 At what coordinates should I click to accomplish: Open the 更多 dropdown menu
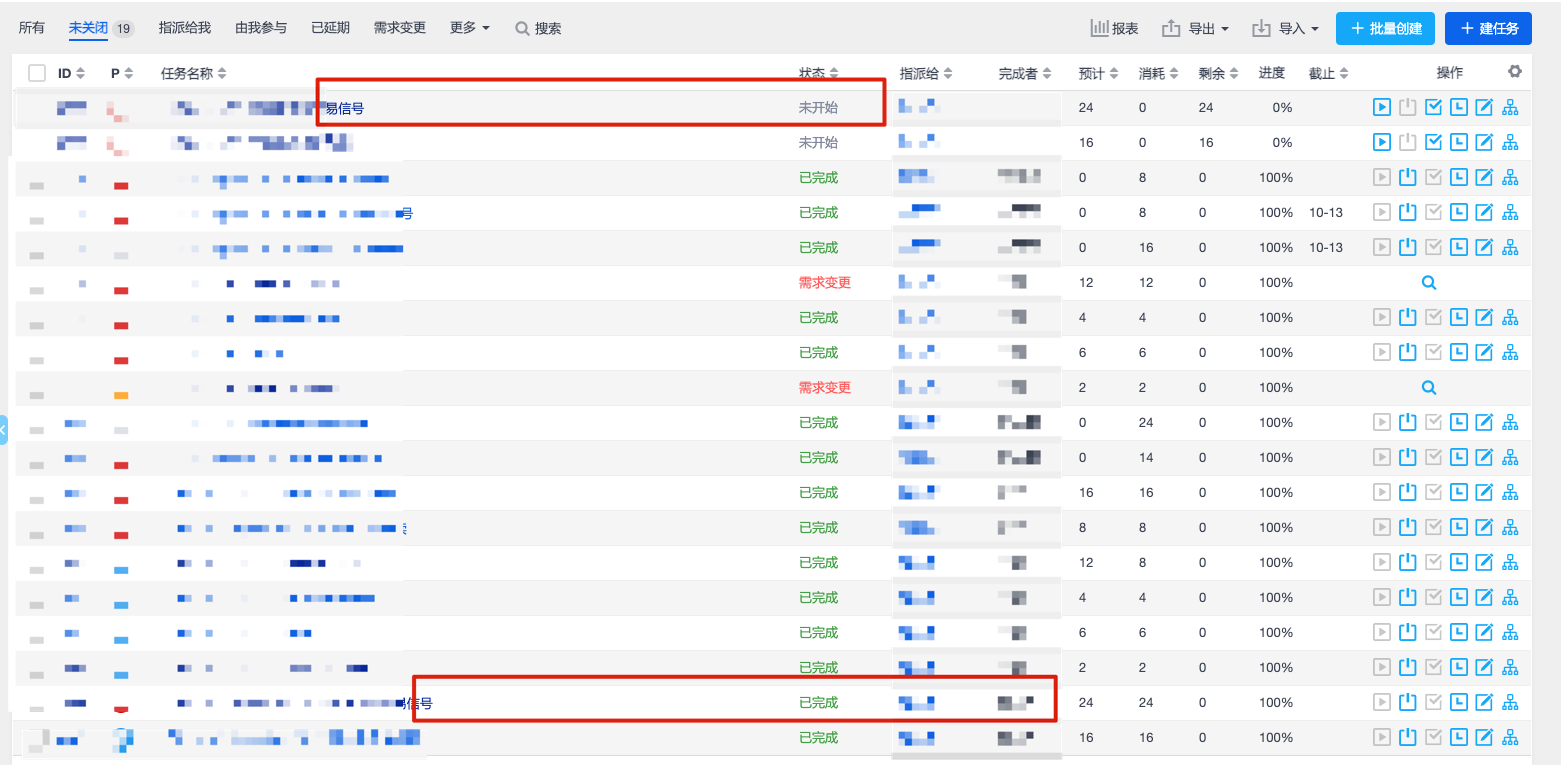click(x=470, y=28)
